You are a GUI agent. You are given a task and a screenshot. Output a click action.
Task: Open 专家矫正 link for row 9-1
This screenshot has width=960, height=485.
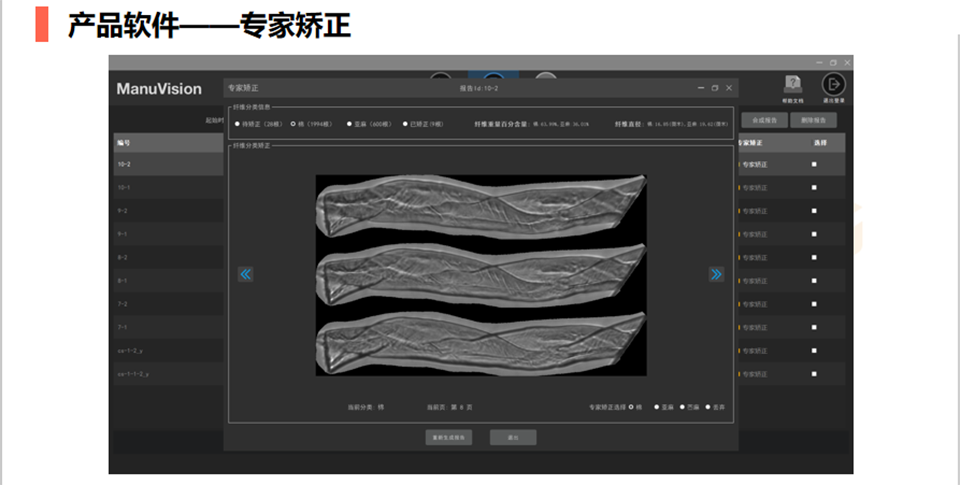tap(754, 235)
